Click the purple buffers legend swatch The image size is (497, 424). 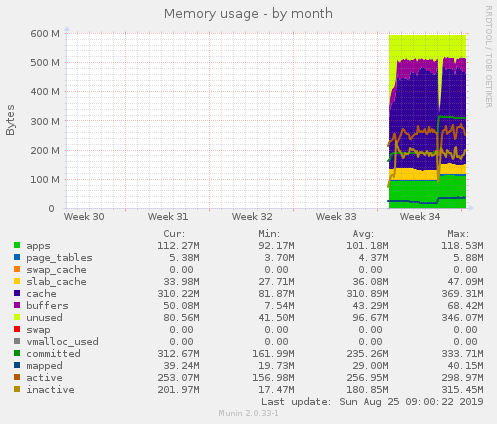pos(17,305)
